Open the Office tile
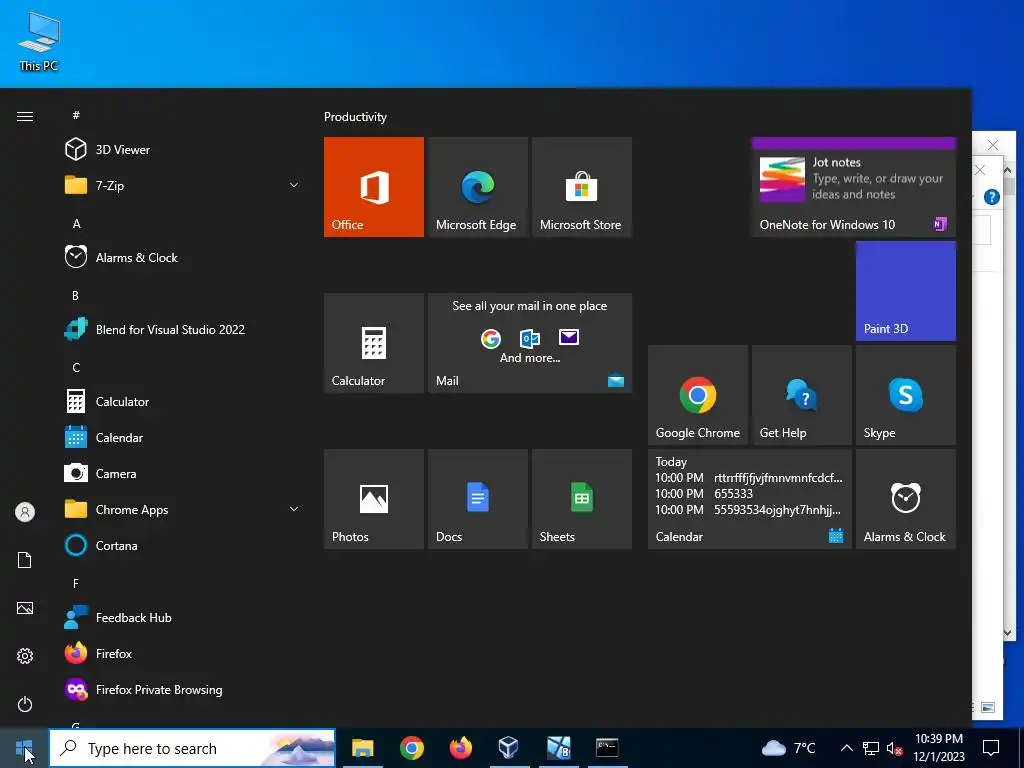1024x768 pixels. pyautogui.click(x=374, y=187)
